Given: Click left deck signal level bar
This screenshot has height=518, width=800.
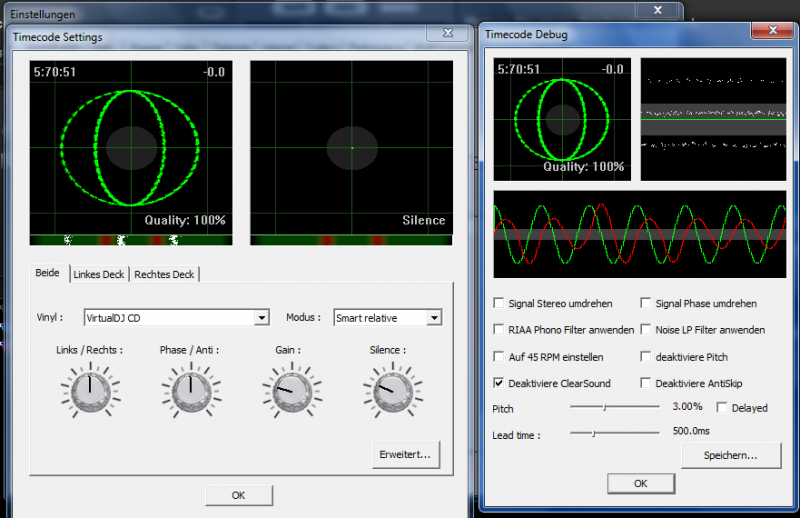Looking at the screenshot, I should (x=131, y=240).
